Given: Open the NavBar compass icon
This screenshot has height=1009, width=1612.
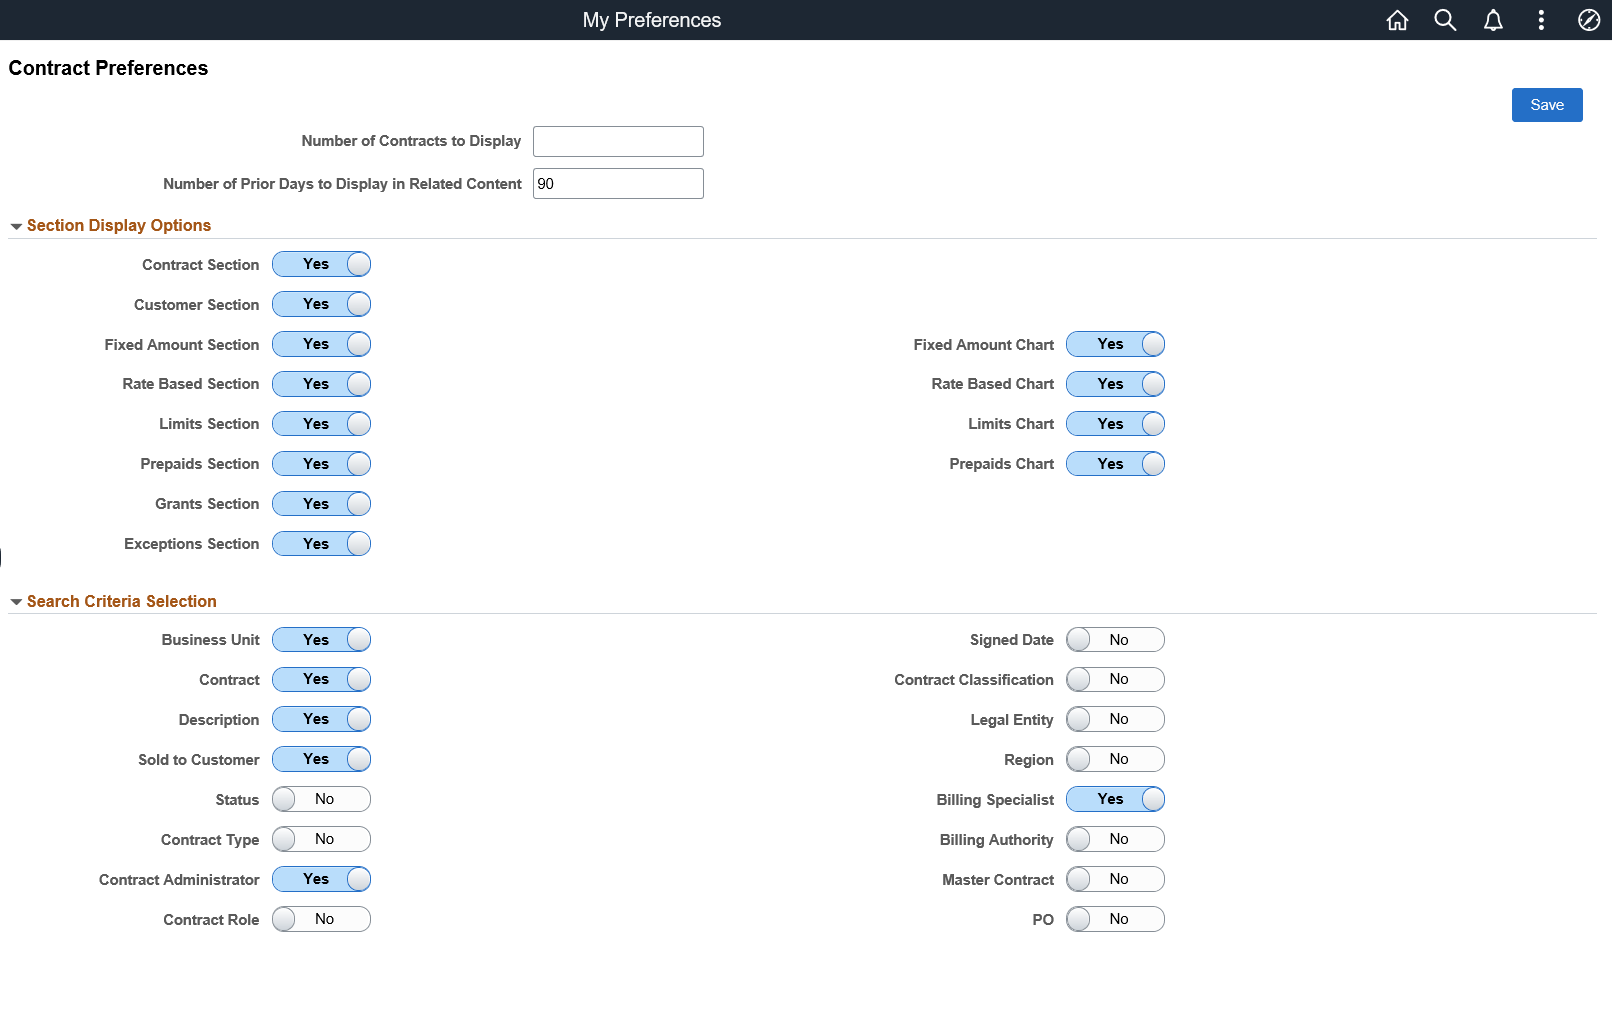Looking at the screenshot, I should coord(1589,20).
